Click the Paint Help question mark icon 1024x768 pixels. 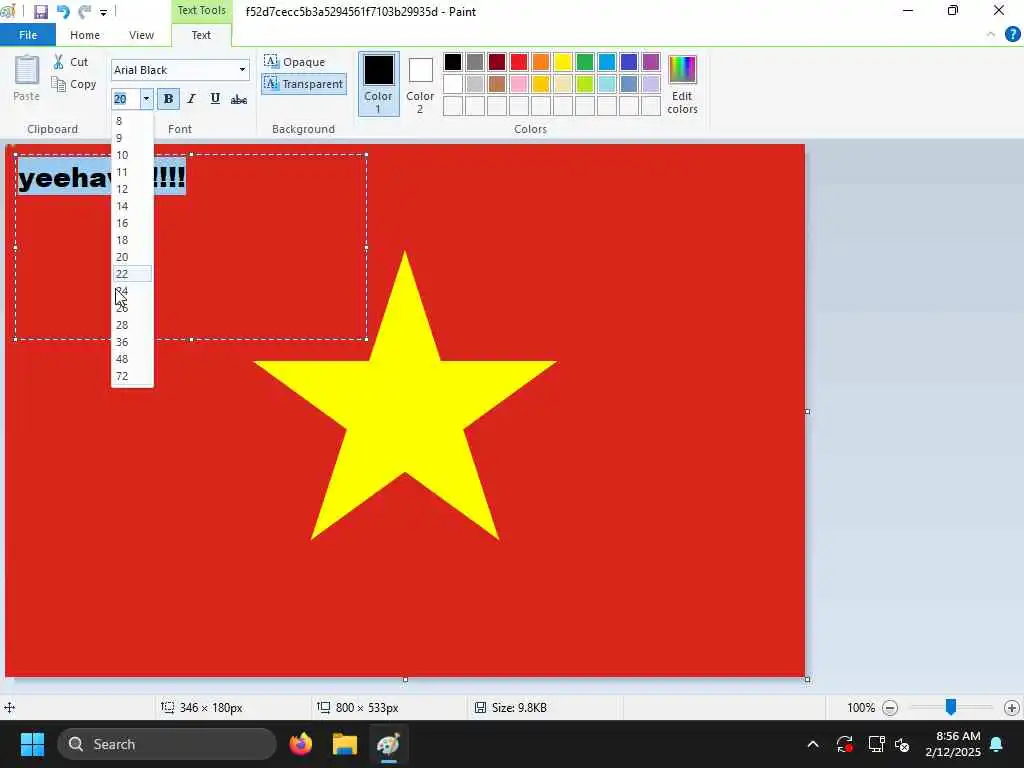point(1012,35)
